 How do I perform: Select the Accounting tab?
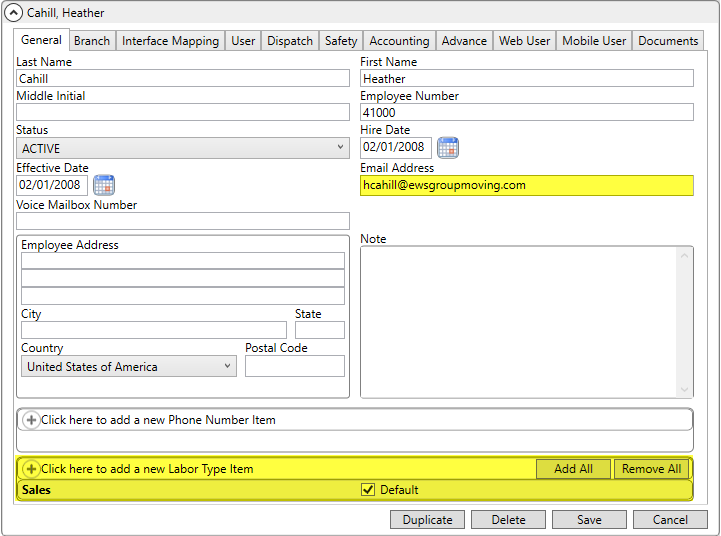(399, 41)
